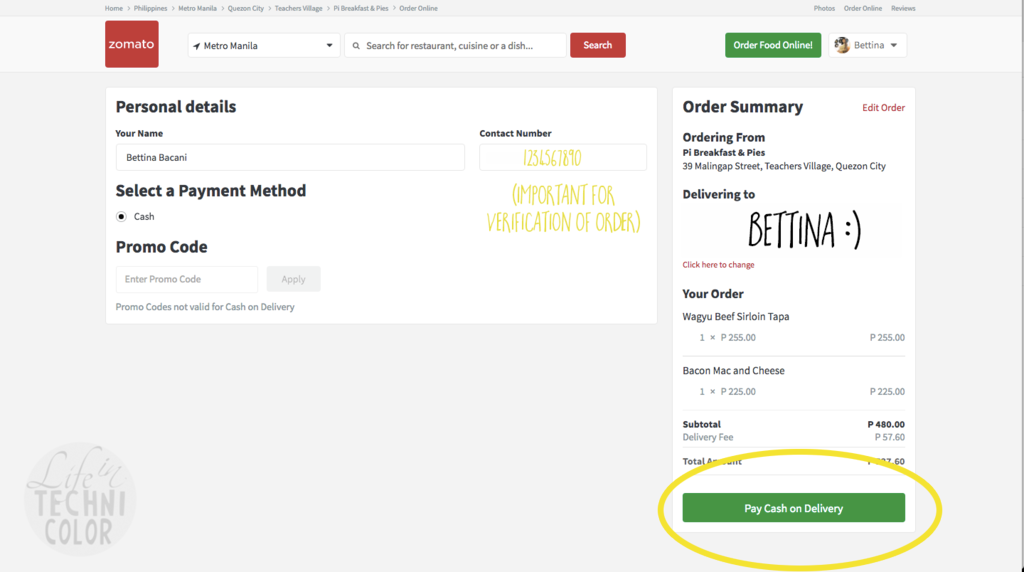Click Pay Cash on Delivery button
The width and height of the screenshot is (1024, 572).
coord(793,508)
